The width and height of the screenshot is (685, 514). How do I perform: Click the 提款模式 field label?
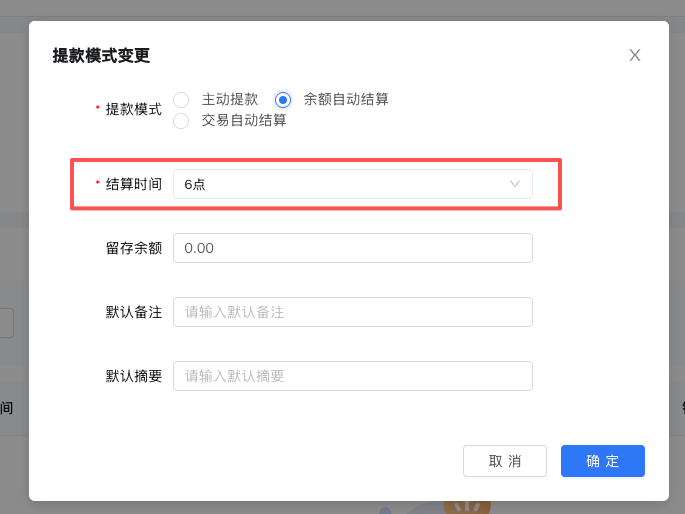[133, 109]
